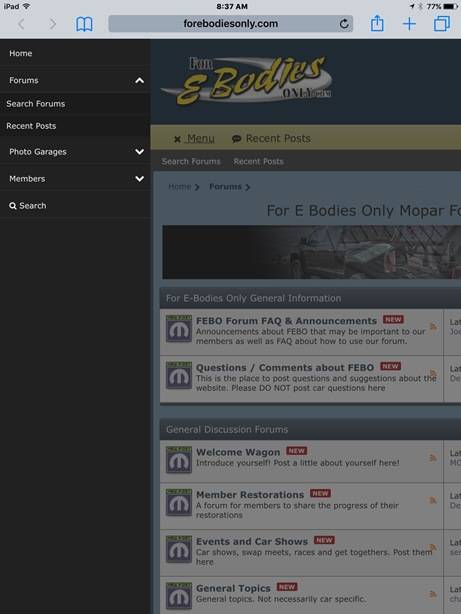Click the forebodiesonly.com address bar
The image size is (461, 614).
[231, 24]
